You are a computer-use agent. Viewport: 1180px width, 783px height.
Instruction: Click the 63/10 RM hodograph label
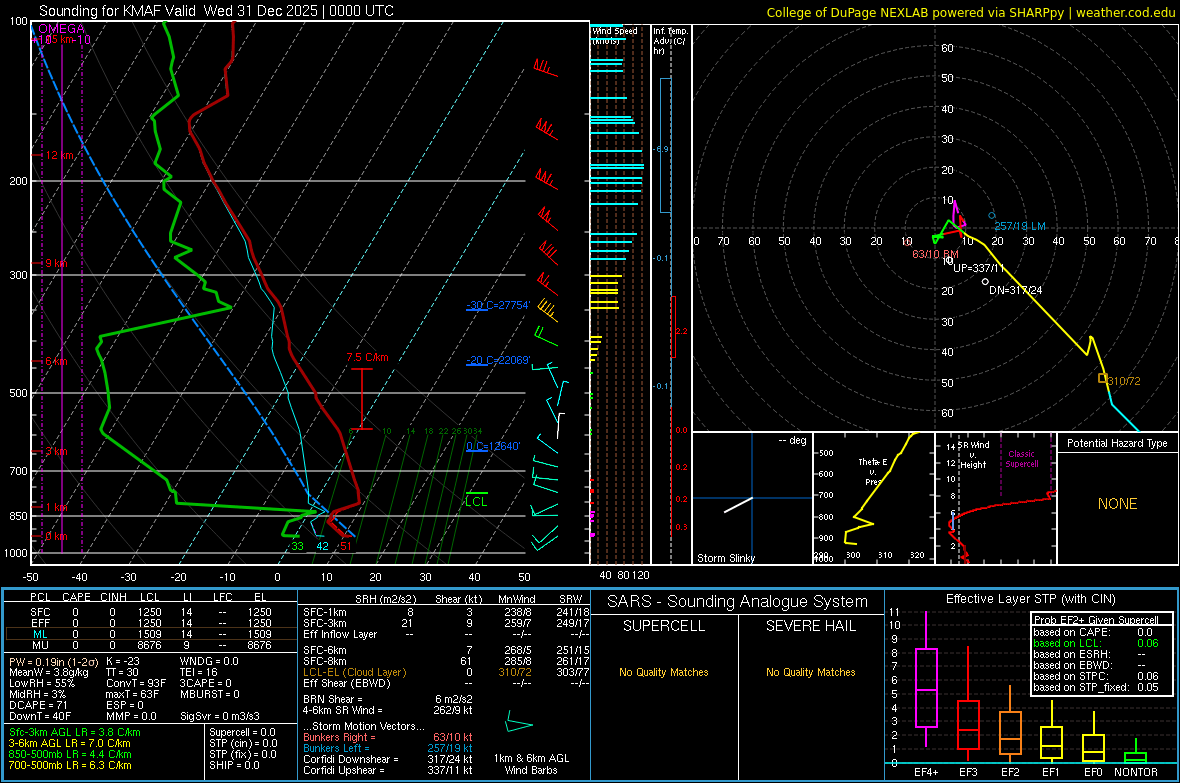click(x=935, y=254)
